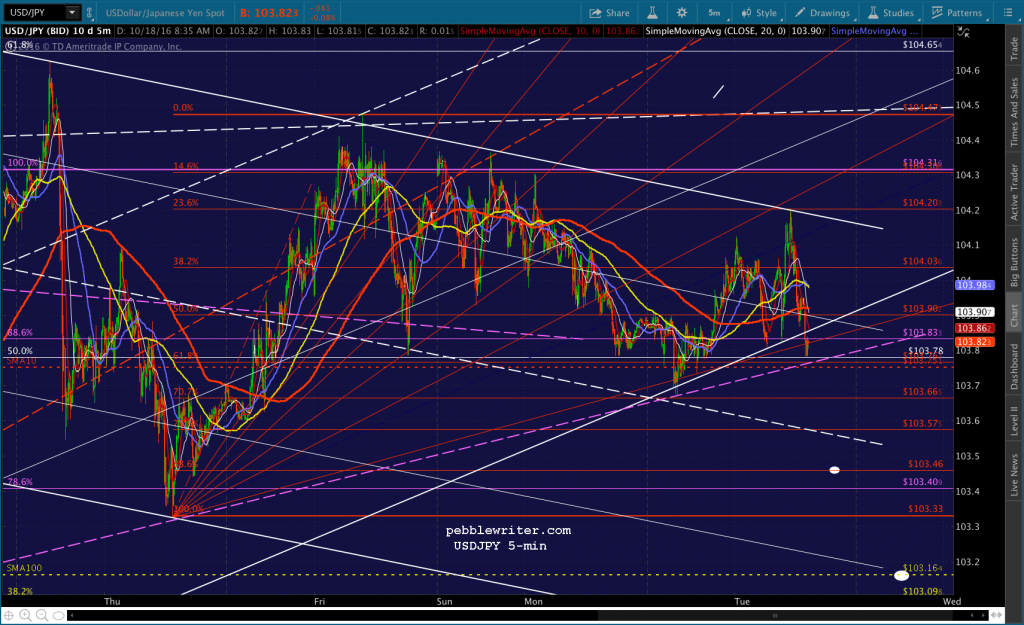This screenshot has height=625, width=1024.
Task: Open the Drawings menu
Action: (822, 13)
